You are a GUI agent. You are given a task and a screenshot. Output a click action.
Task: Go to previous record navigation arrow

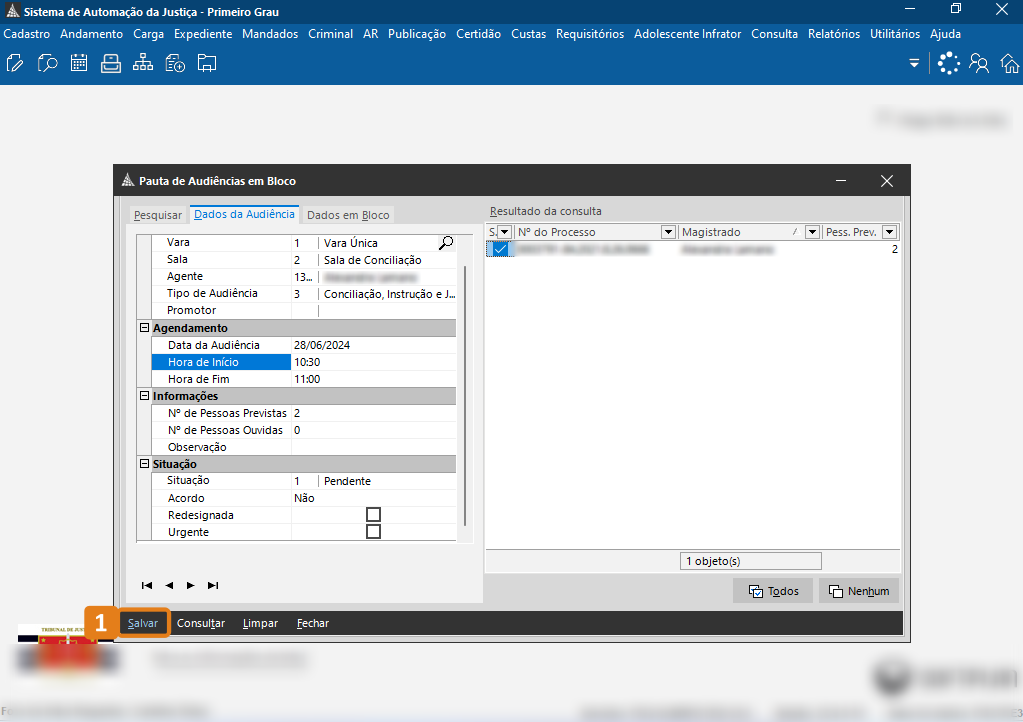tap(169, 585)
